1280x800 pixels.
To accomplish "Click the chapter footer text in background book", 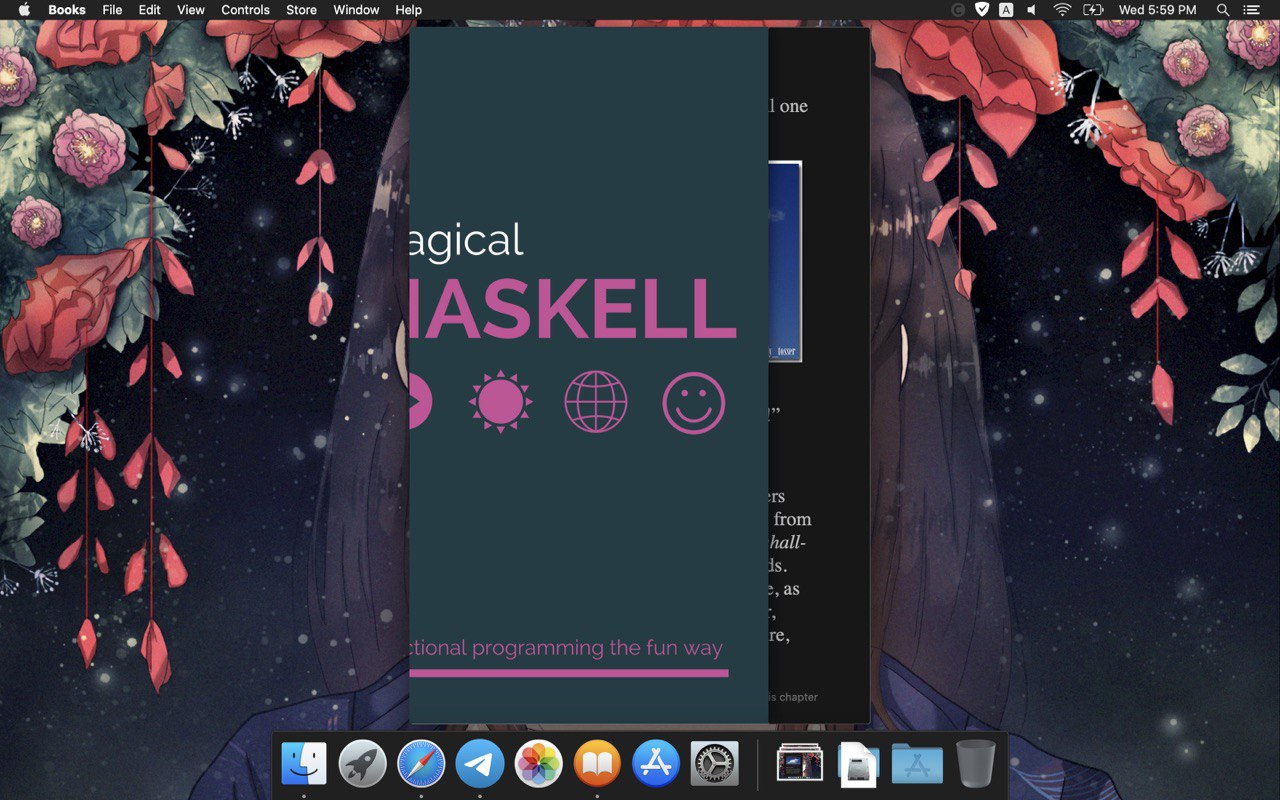I will (x=793, y=697).
